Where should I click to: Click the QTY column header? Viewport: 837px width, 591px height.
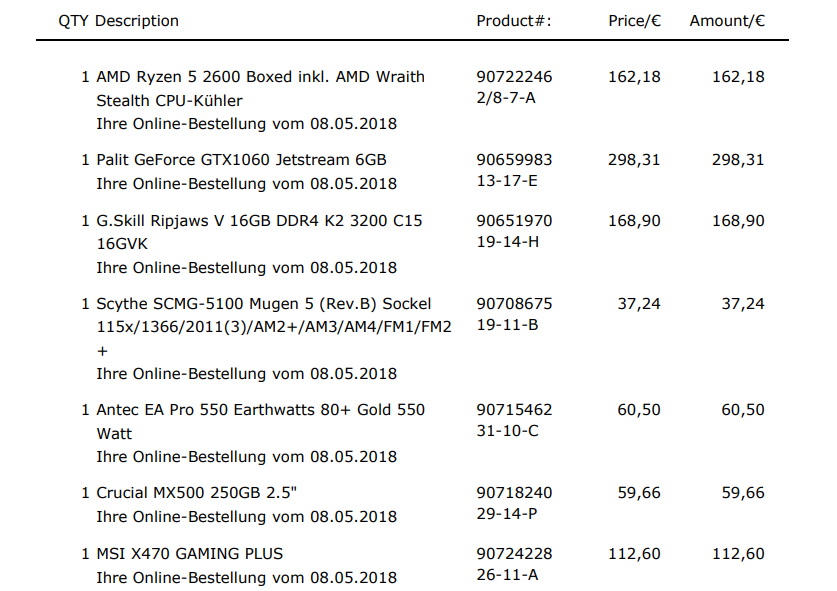[73, 21]
